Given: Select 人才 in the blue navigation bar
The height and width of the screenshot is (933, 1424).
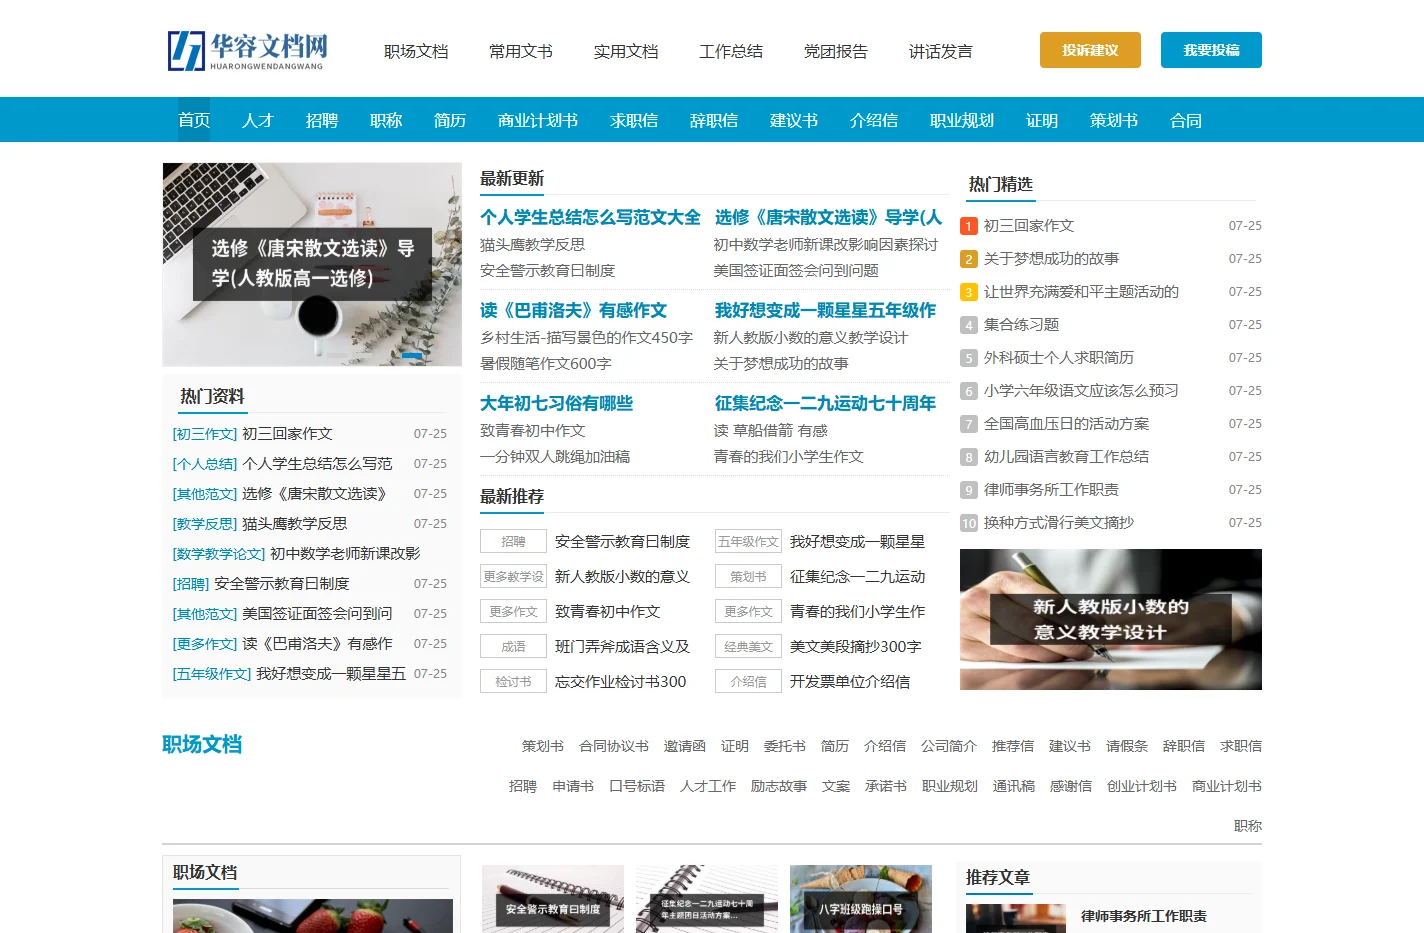Looking at the screenshot, I should coord(258,120).
